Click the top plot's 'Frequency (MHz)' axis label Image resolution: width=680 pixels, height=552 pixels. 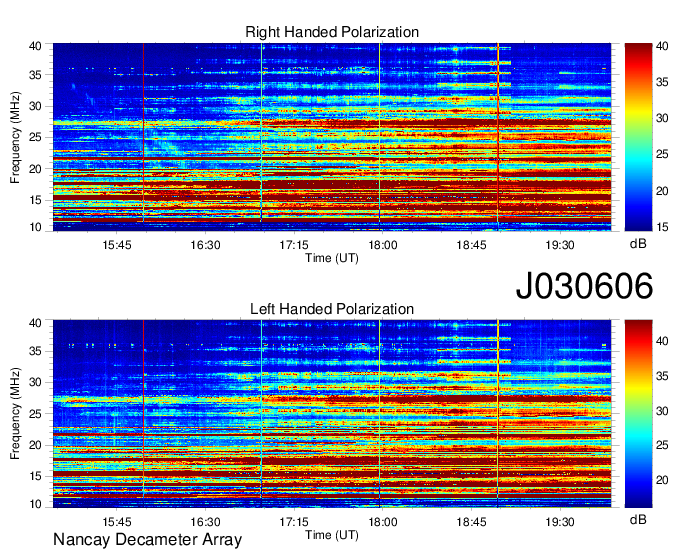tap(15, 137)
